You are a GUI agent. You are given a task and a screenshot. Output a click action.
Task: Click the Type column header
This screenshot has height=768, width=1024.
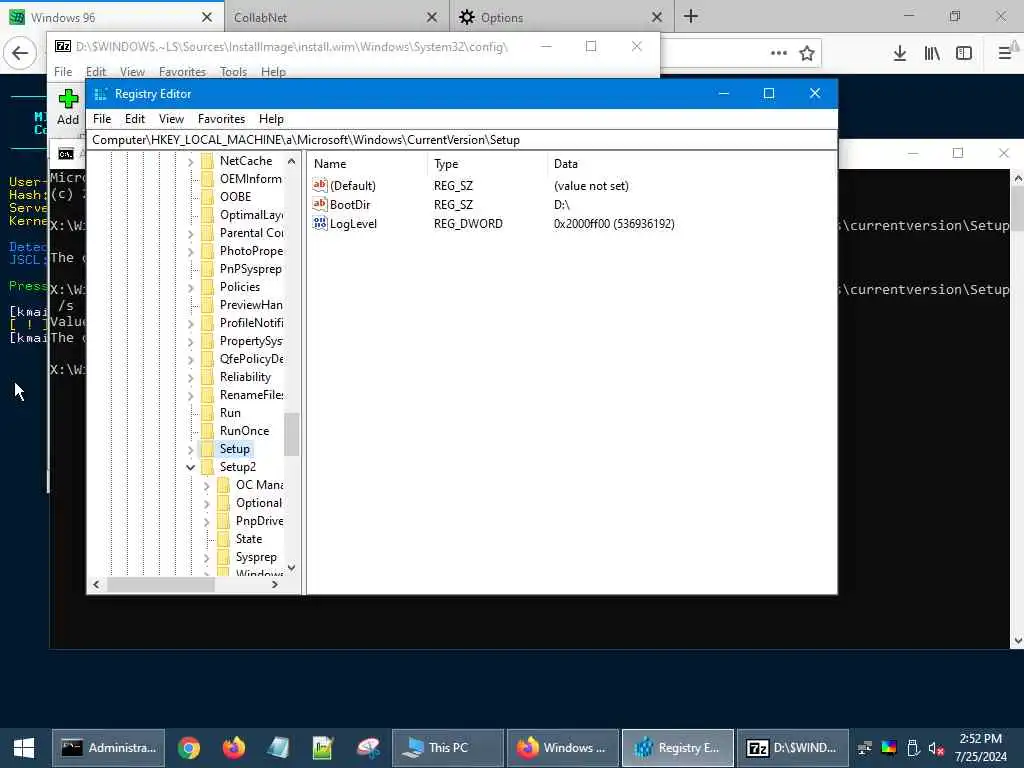487,164
